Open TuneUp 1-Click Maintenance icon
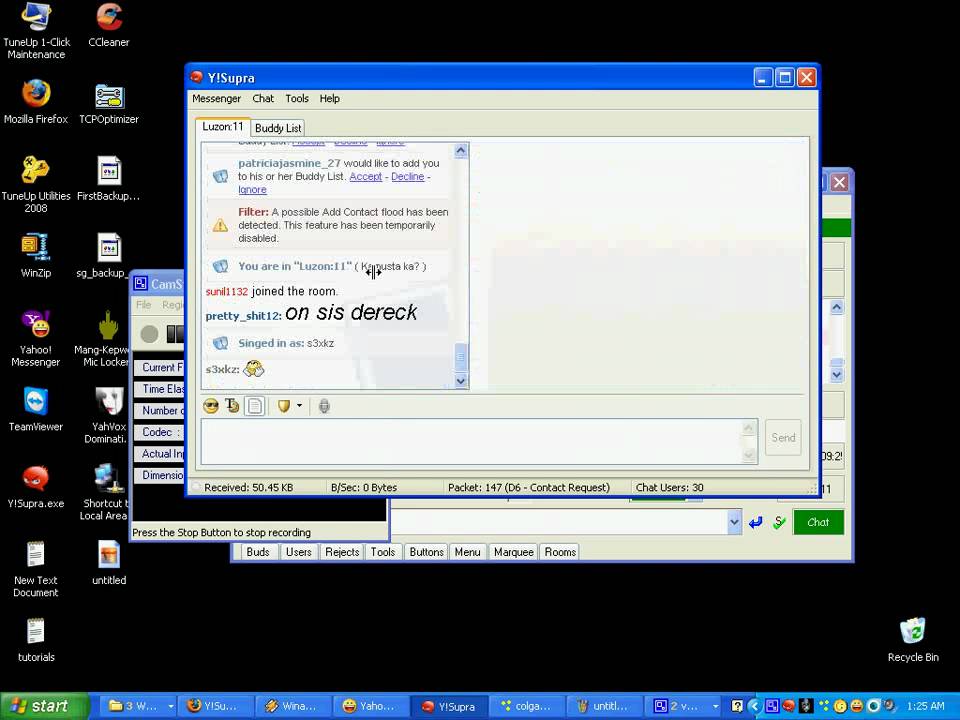The image size is (960, 720). point(36,31)
